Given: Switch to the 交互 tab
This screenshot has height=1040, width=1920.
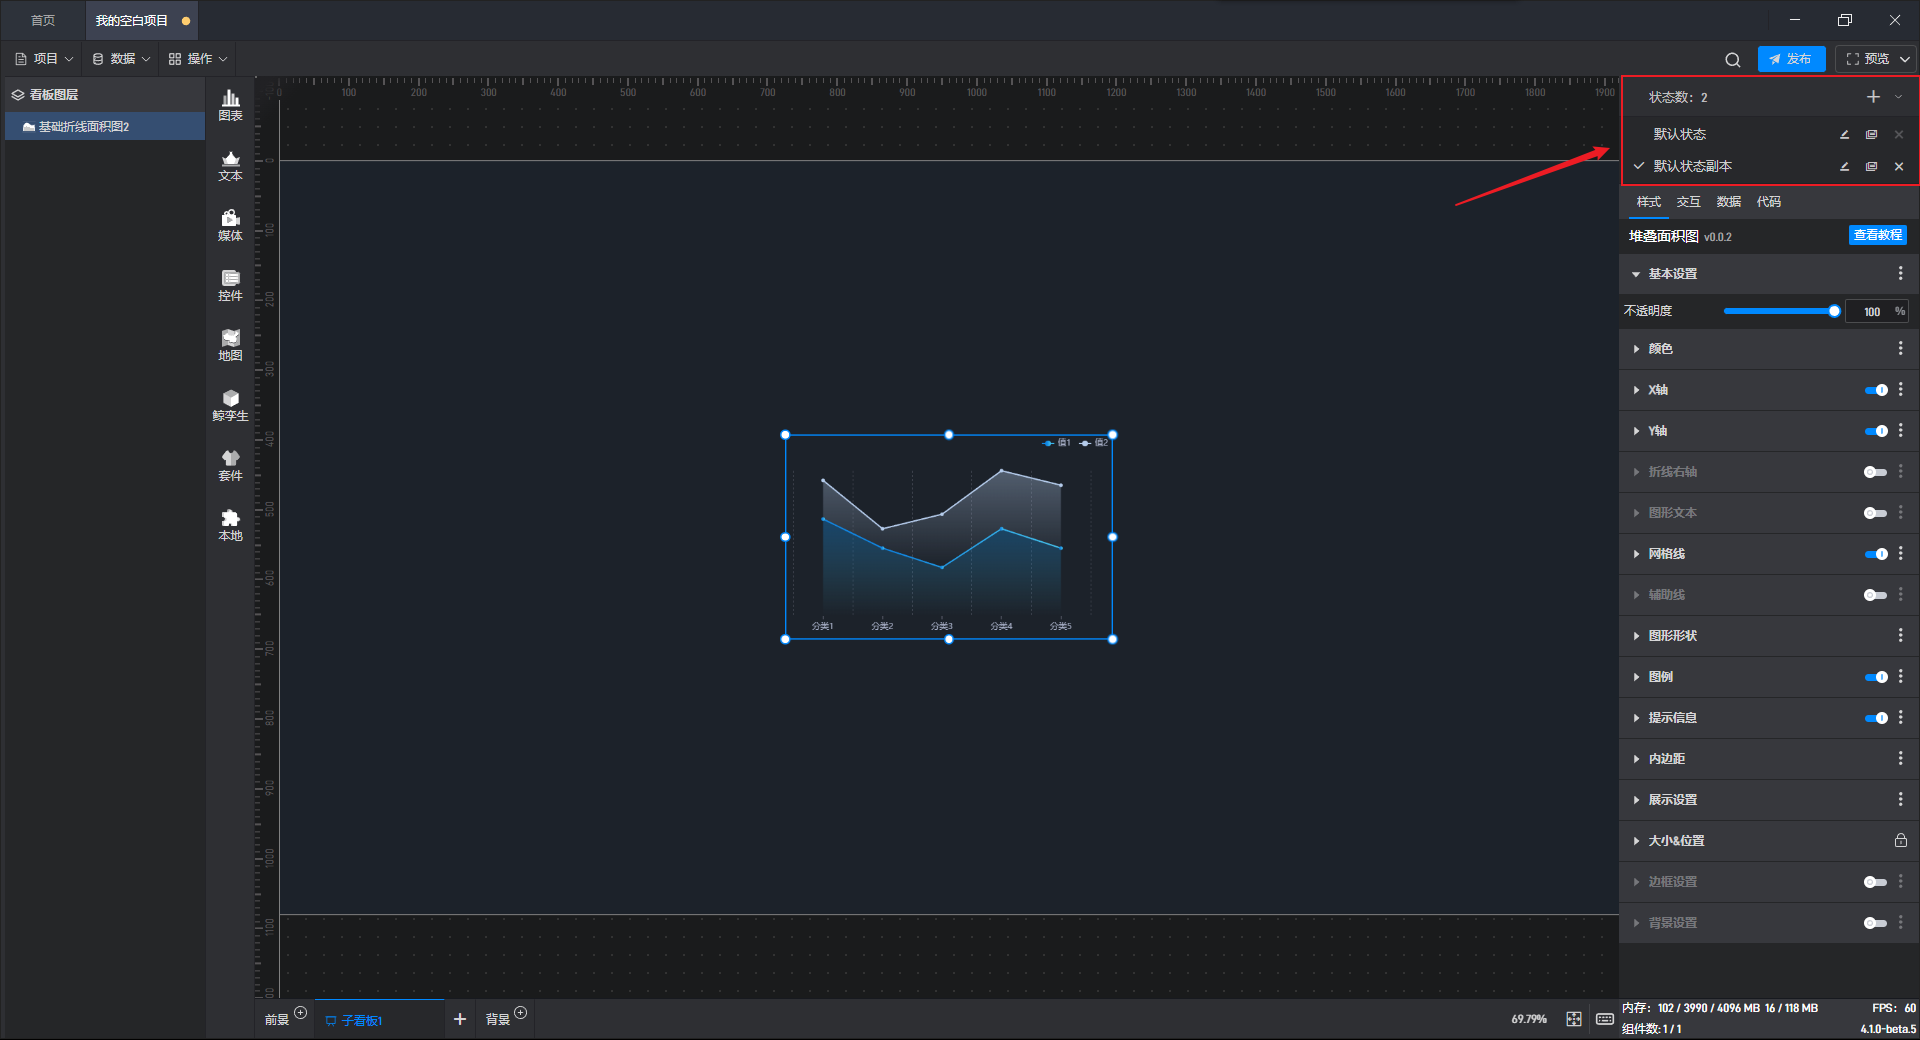Looking at the screenshot, I should (1688, 202).
